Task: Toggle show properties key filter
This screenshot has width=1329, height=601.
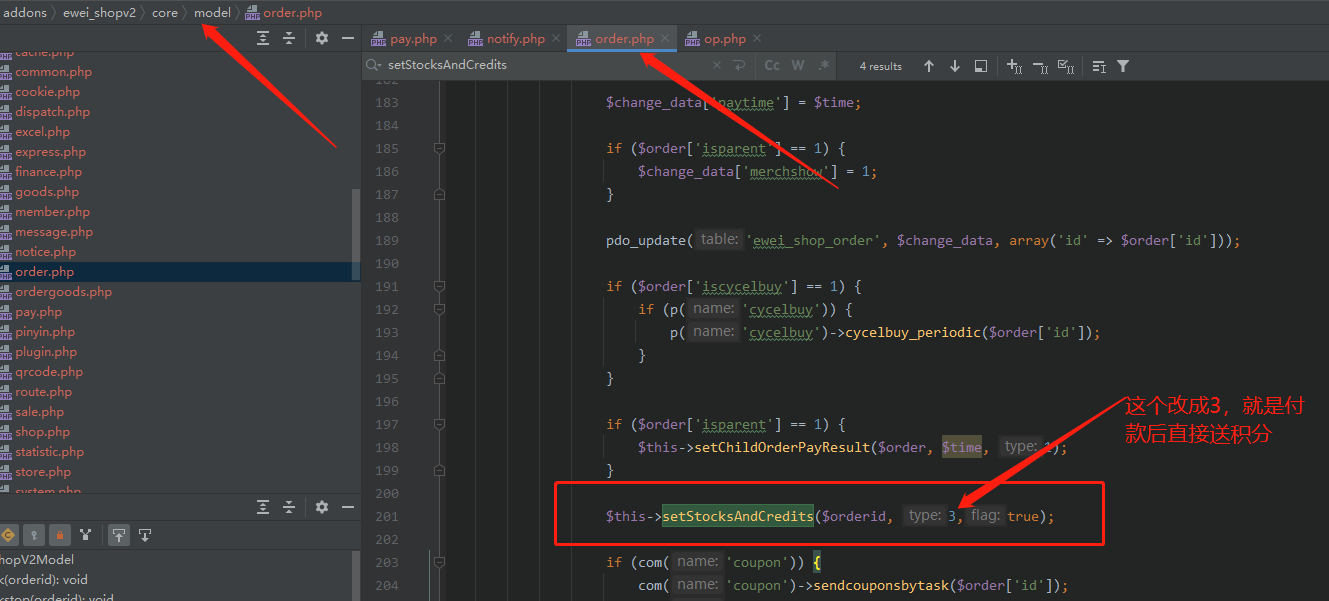Action: [34, 535]
